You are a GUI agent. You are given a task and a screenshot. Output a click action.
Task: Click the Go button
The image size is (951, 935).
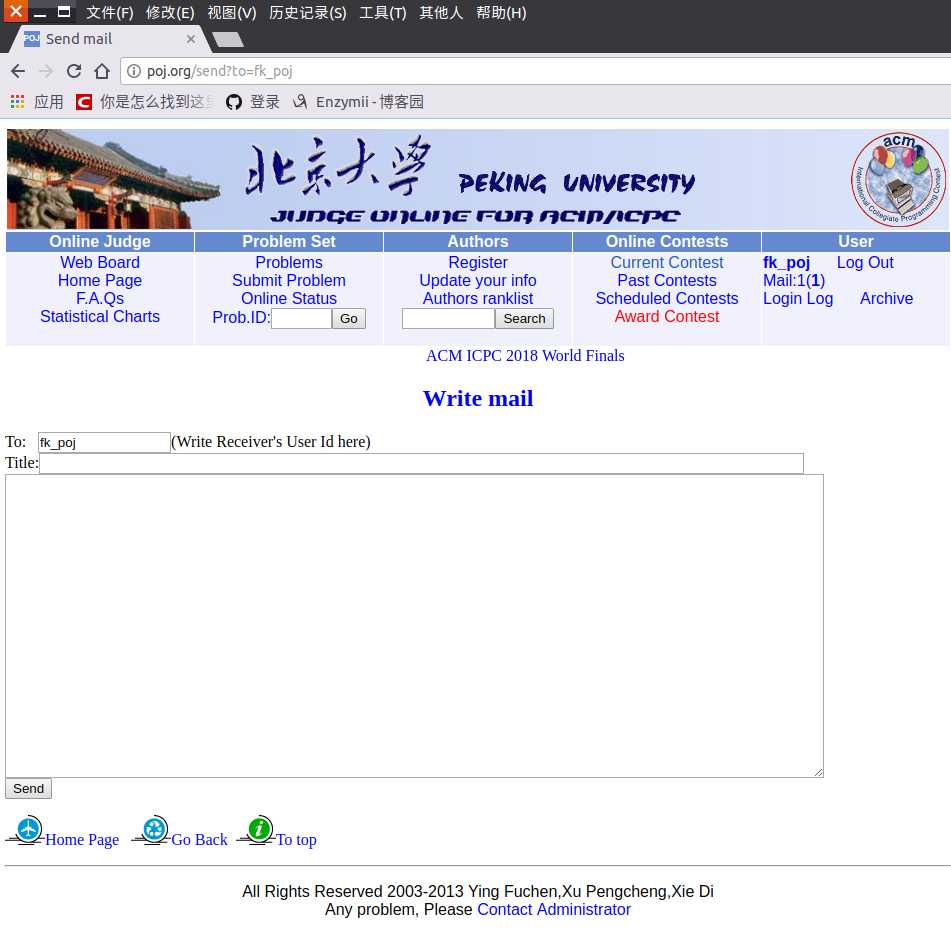pyautogui.click(x=349, y=318)
